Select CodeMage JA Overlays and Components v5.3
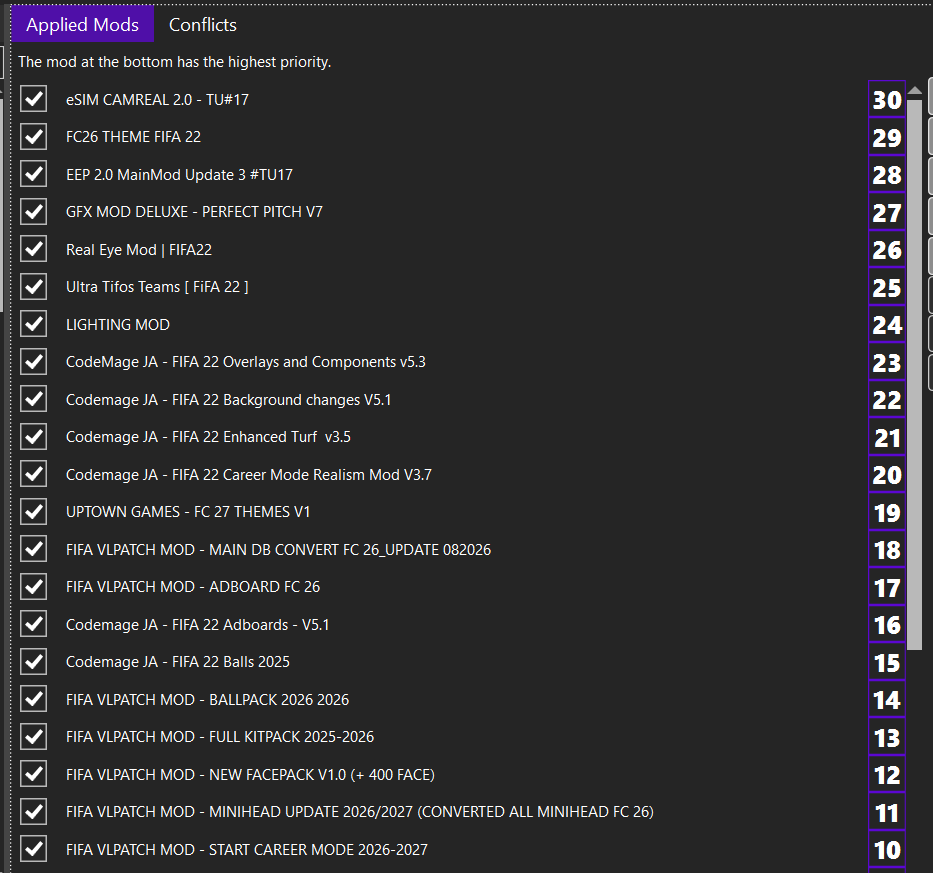The height and width of the screenshot is (873, 933). 246,362
